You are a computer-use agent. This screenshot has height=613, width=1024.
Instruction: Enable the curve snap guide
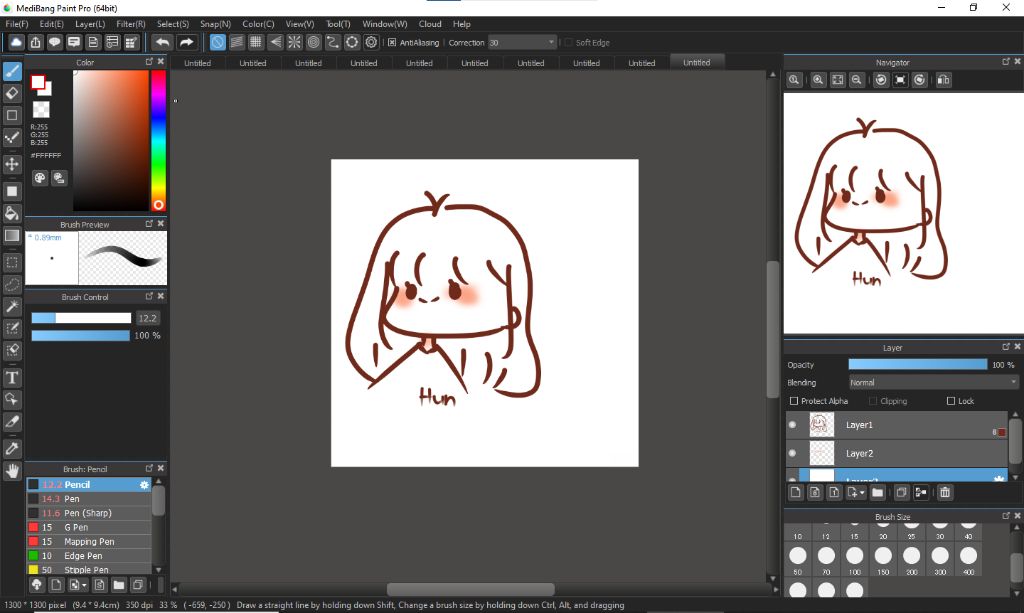[333, 42]
